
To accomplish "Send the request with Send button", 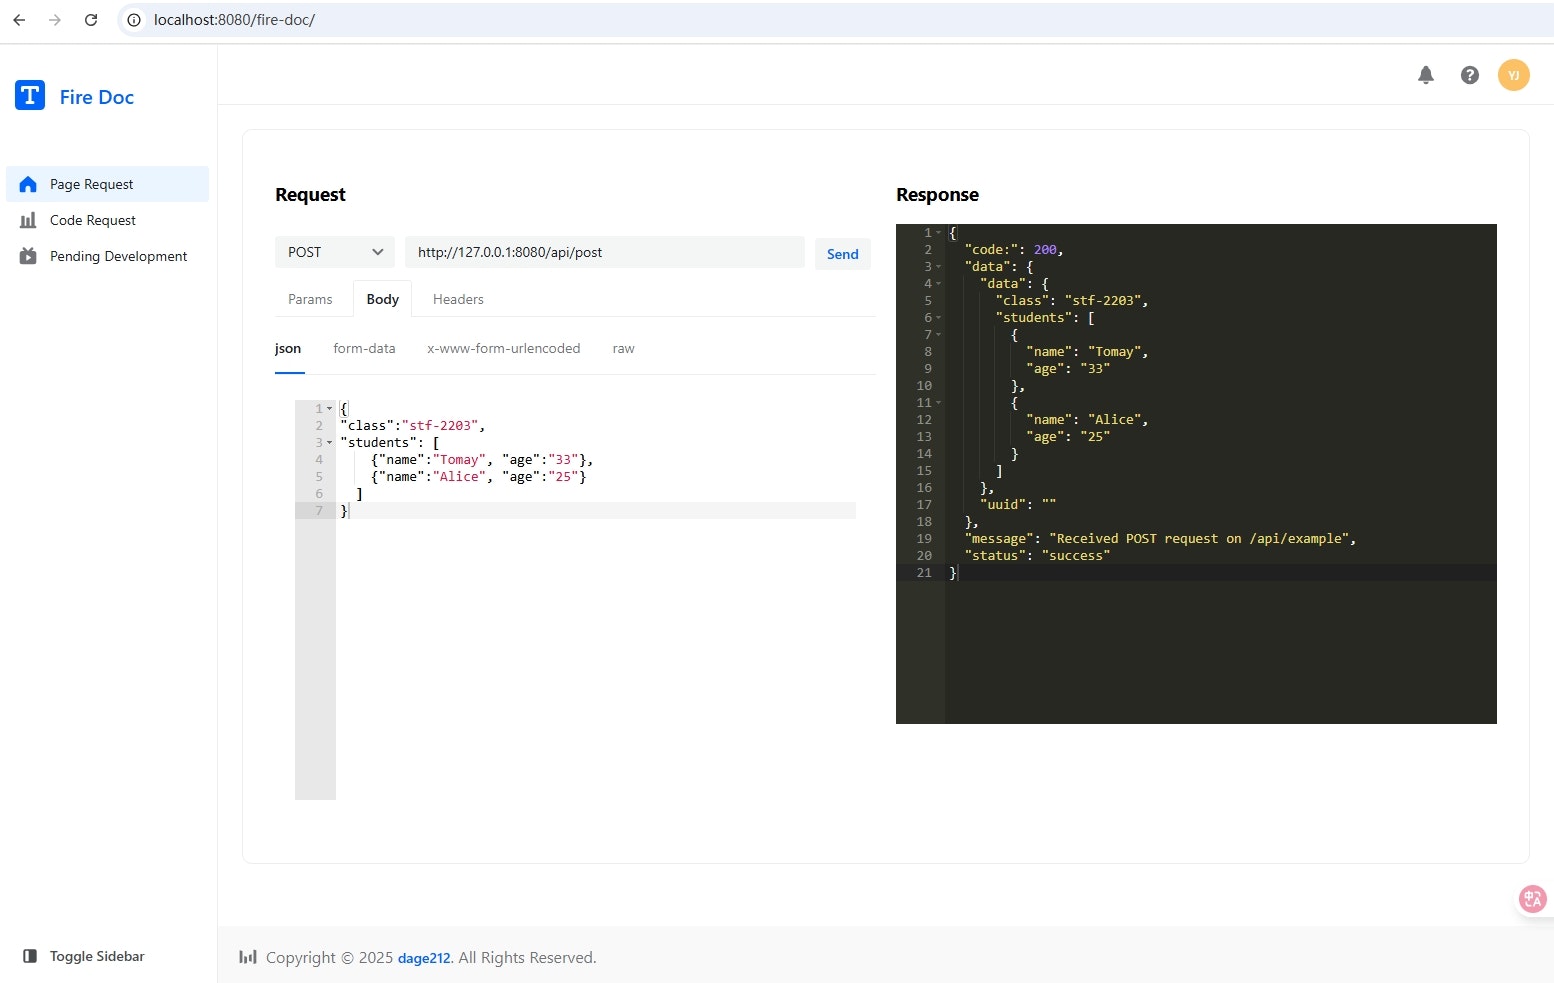I will click(842, 254).
